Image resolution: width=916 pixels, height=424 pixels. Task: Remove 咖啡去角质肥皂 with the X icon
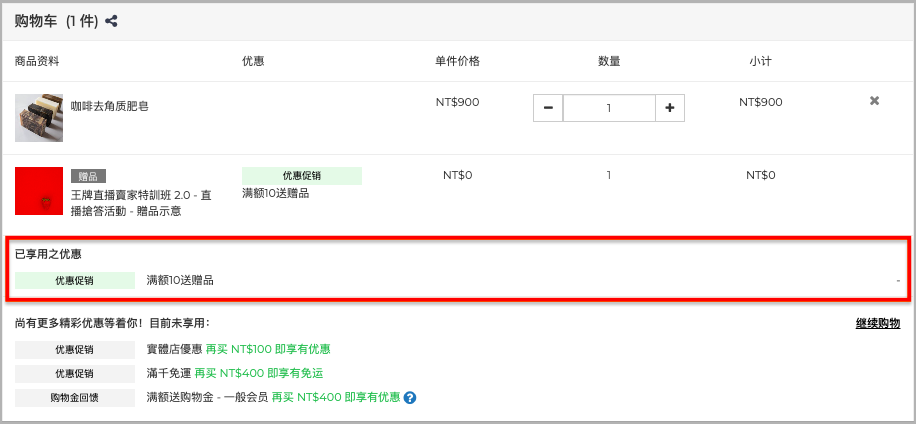874,100
